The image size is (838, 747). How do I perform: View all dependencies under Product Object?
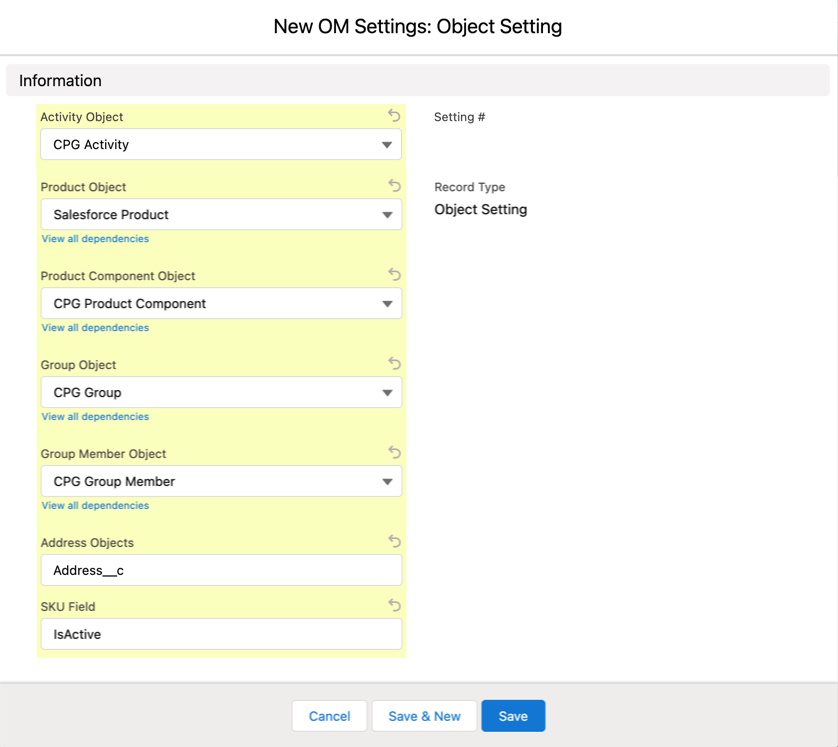click(x=95, y=239)
